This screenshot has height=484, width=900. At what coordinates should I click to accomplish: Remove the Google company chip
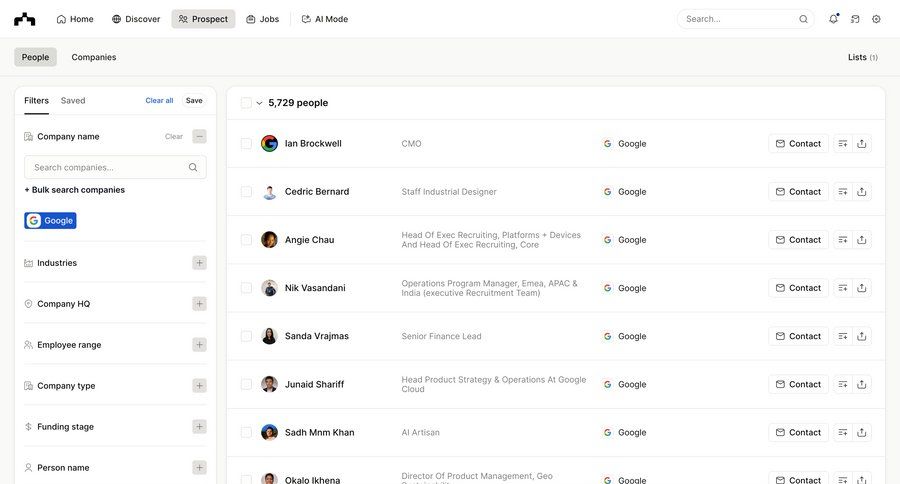click(x=51, y=220)
